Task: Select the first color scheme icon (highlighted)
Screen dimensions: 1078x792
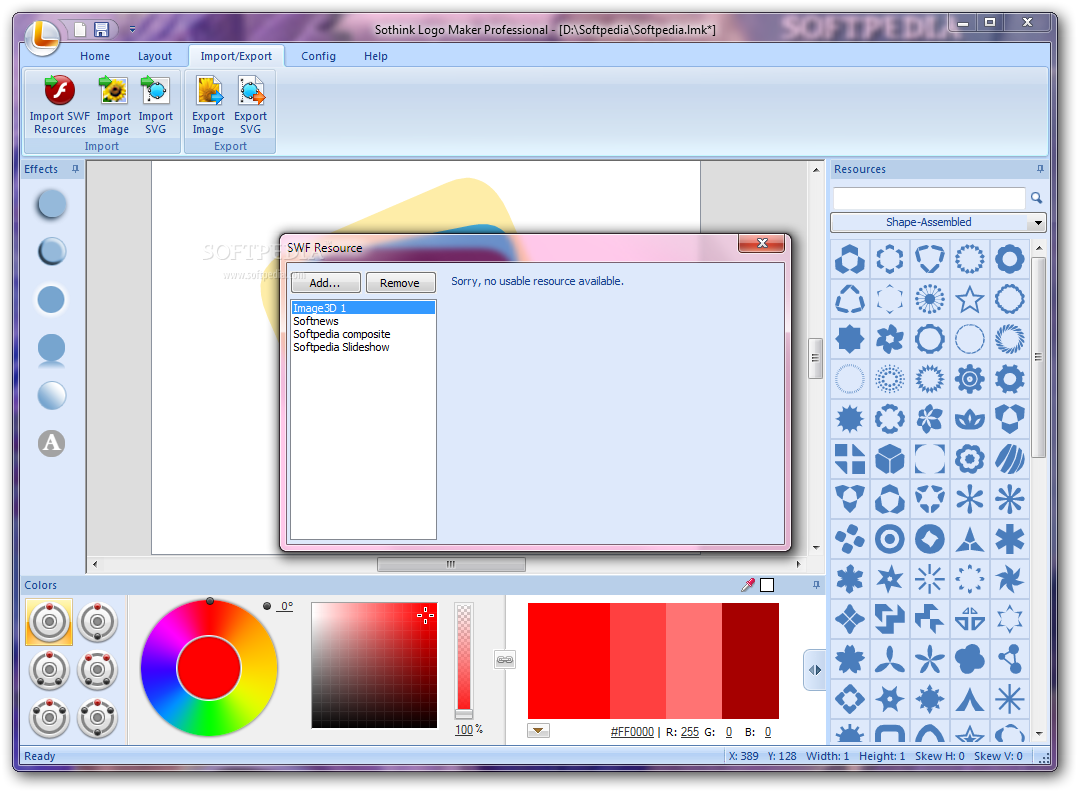Action: tap(49, 622)
